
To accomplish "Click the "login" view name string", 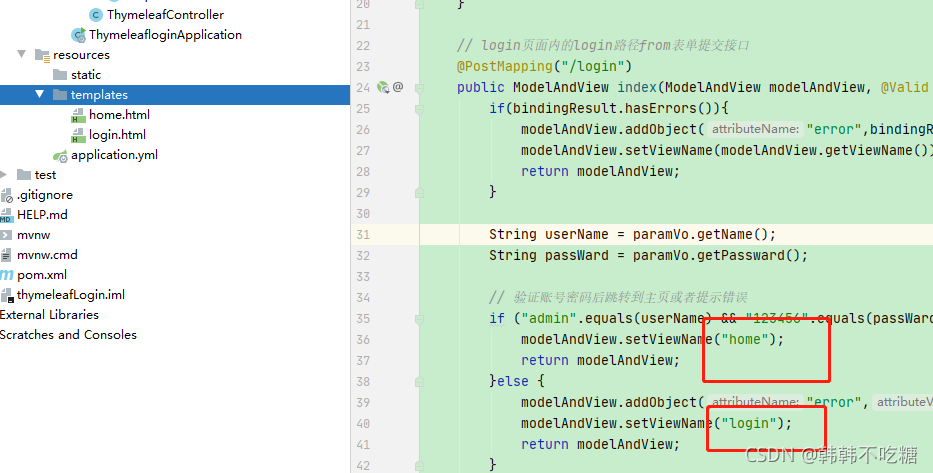I will pyautogui.click(x=749, y=423).
